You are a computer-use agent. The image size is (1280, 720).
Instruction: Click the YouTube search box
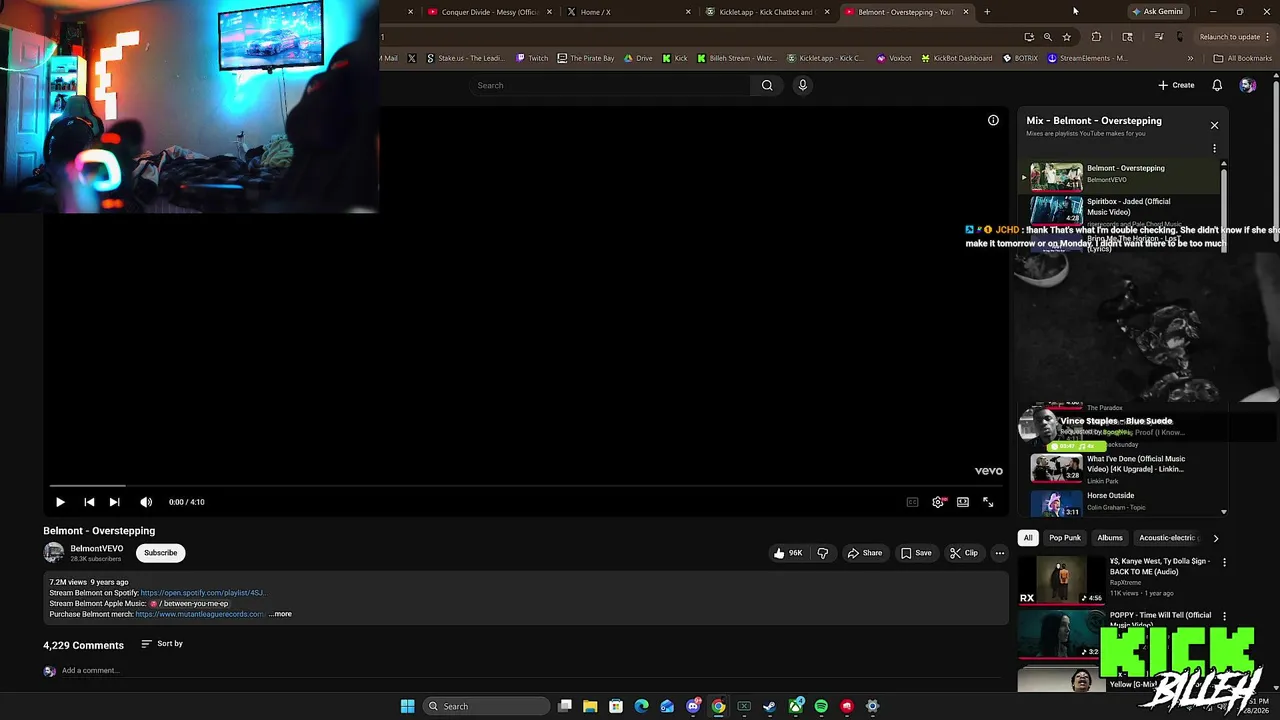point(610,85)
